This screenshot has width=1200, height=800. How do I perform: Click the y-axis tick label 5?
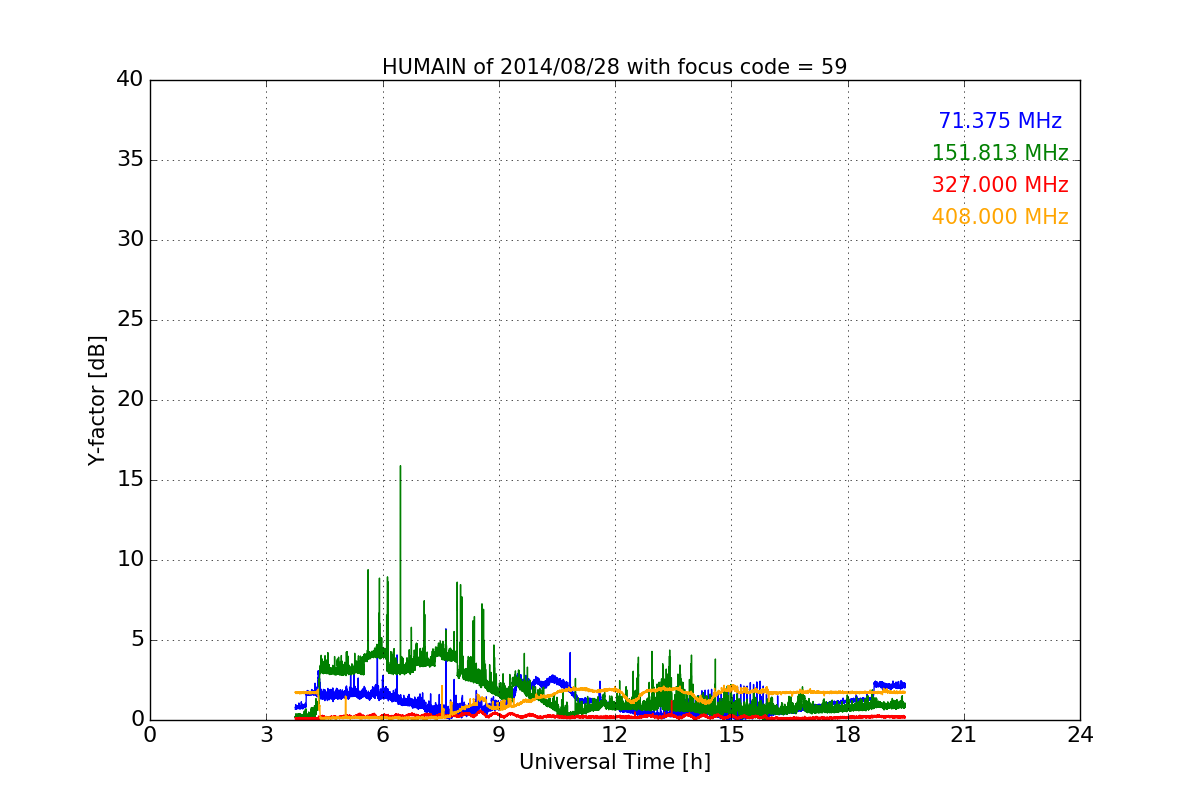click(x=136, y=640)
